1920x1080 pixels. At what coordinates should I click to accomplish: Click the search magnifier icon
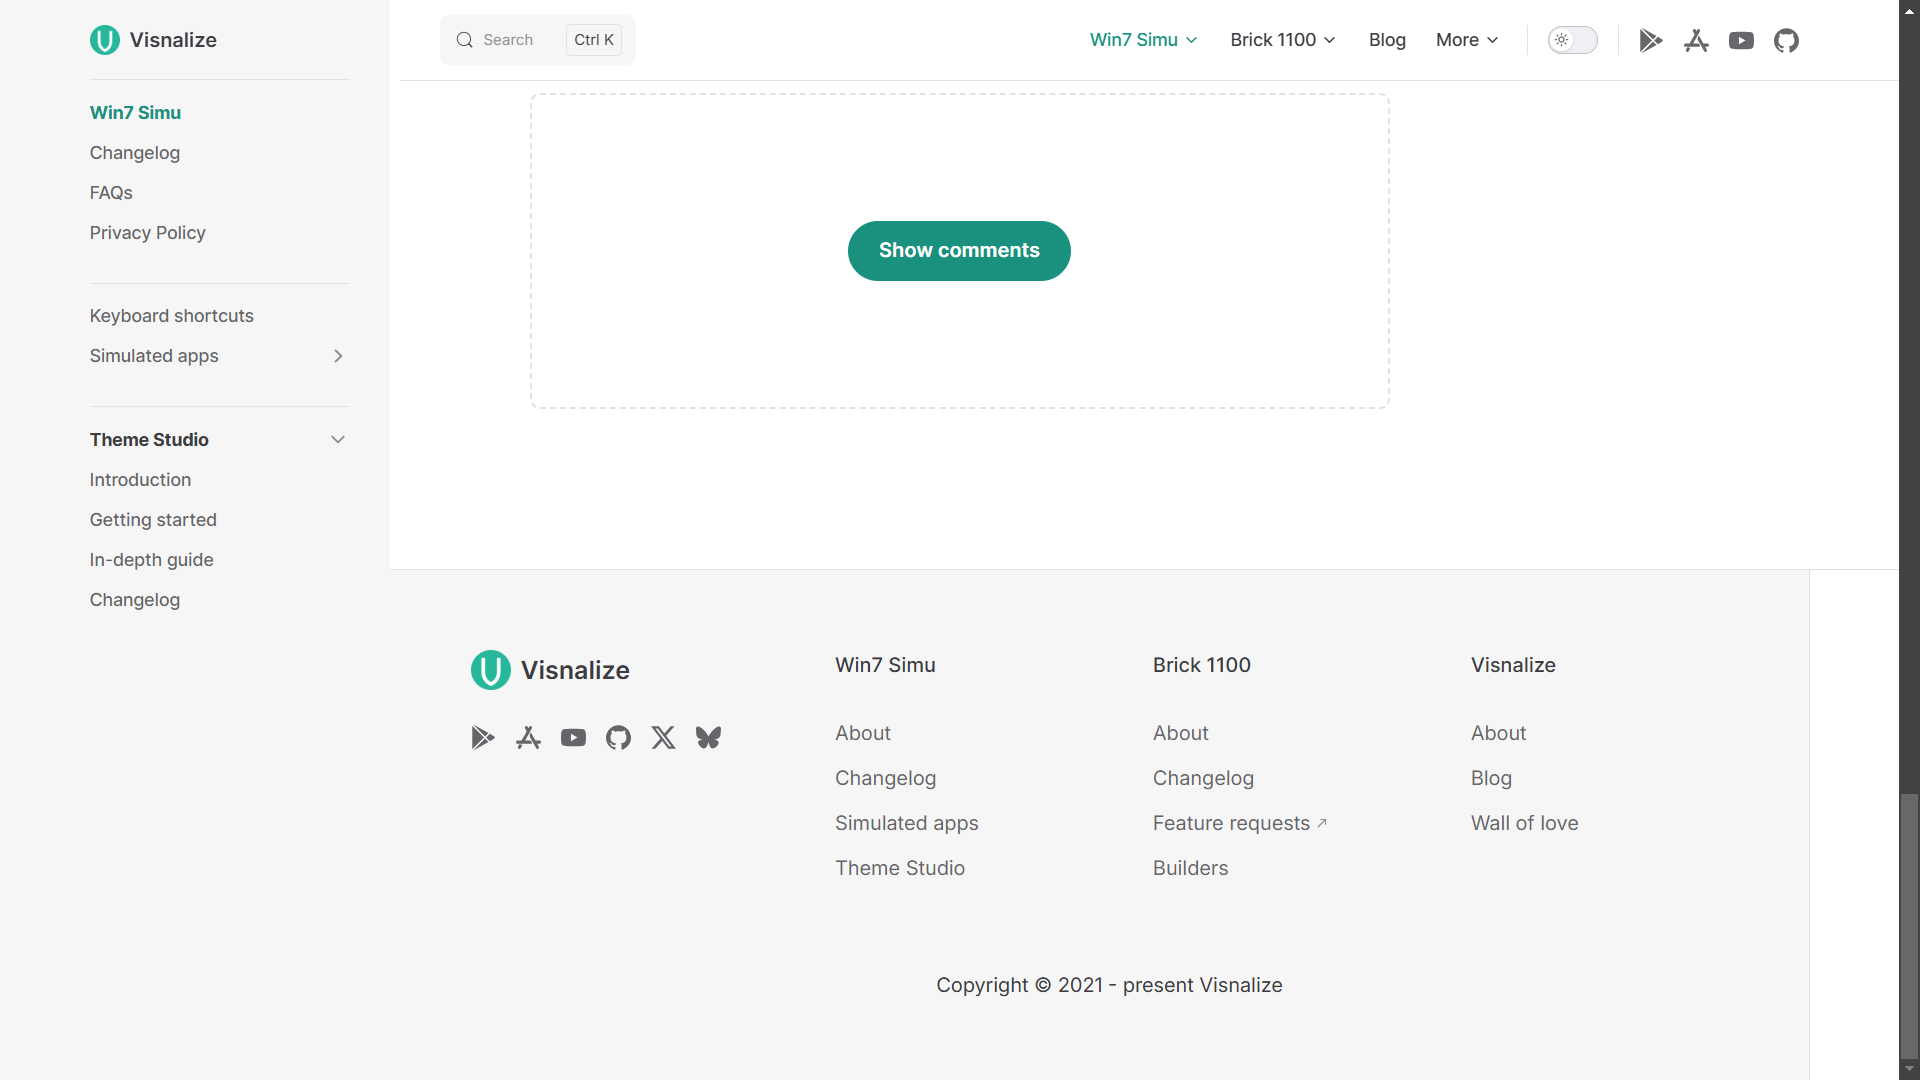(x=464, y=40)
